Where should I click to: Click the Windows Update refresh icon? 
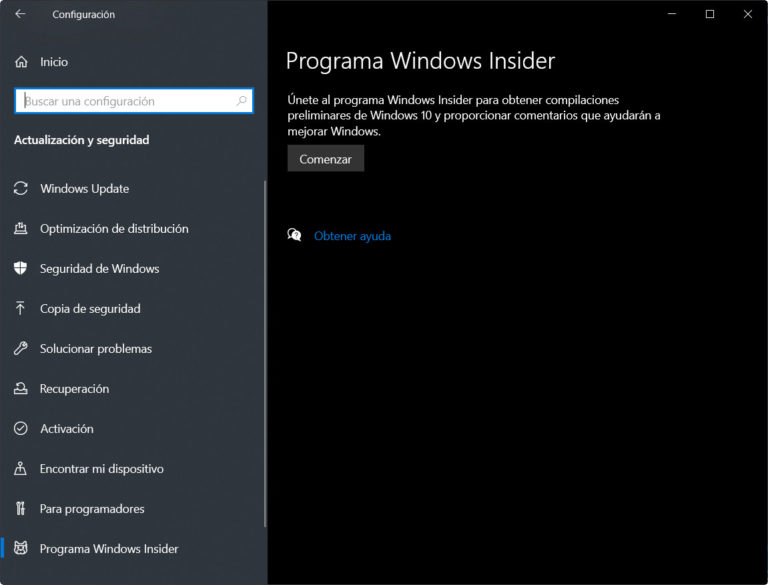pyautogui.click(x=21, y=189)
